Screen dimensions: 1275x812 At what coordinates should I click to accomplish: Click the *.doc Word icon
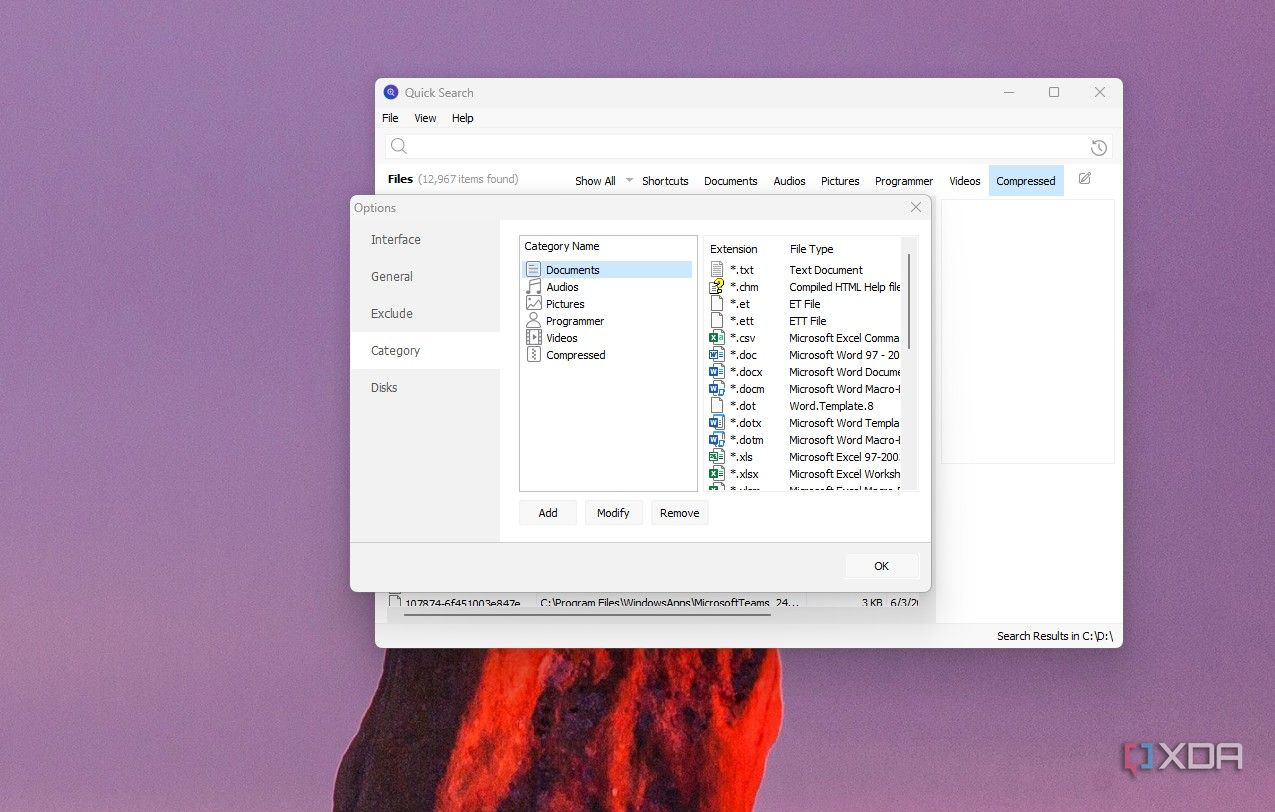click(716, 355)
